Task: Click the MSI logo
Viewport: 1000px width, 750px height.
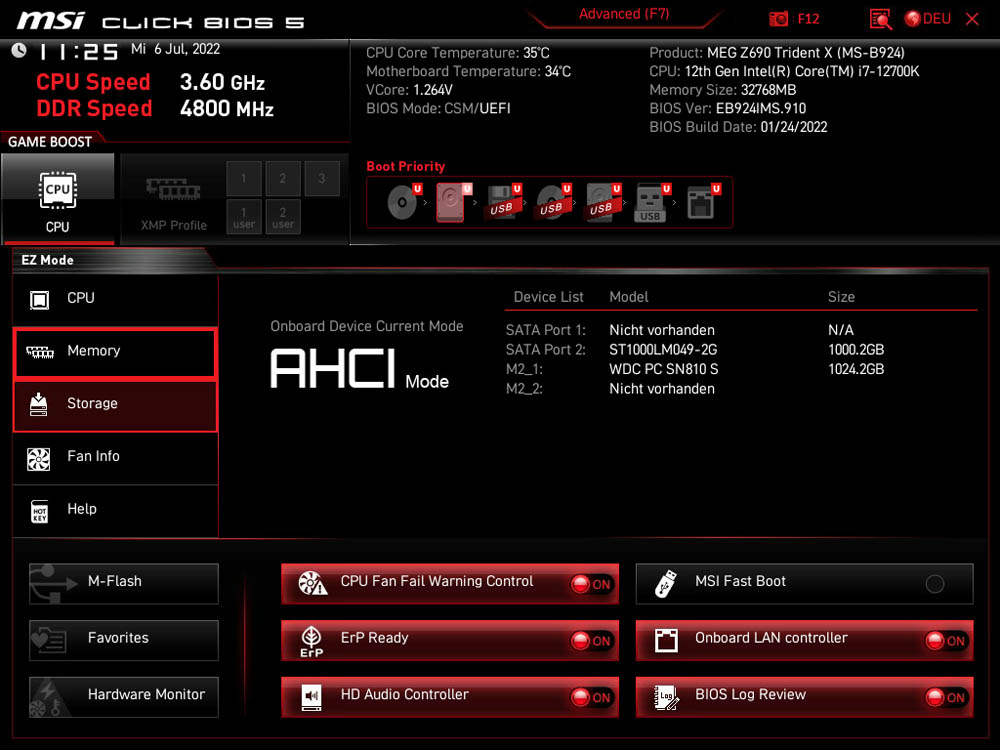Action: 51,20
